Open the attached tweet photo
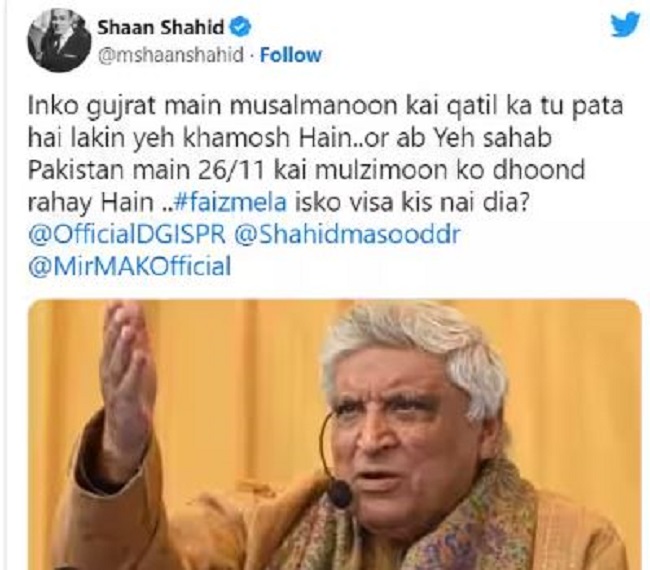650x570 pixels. coord(335,434)
